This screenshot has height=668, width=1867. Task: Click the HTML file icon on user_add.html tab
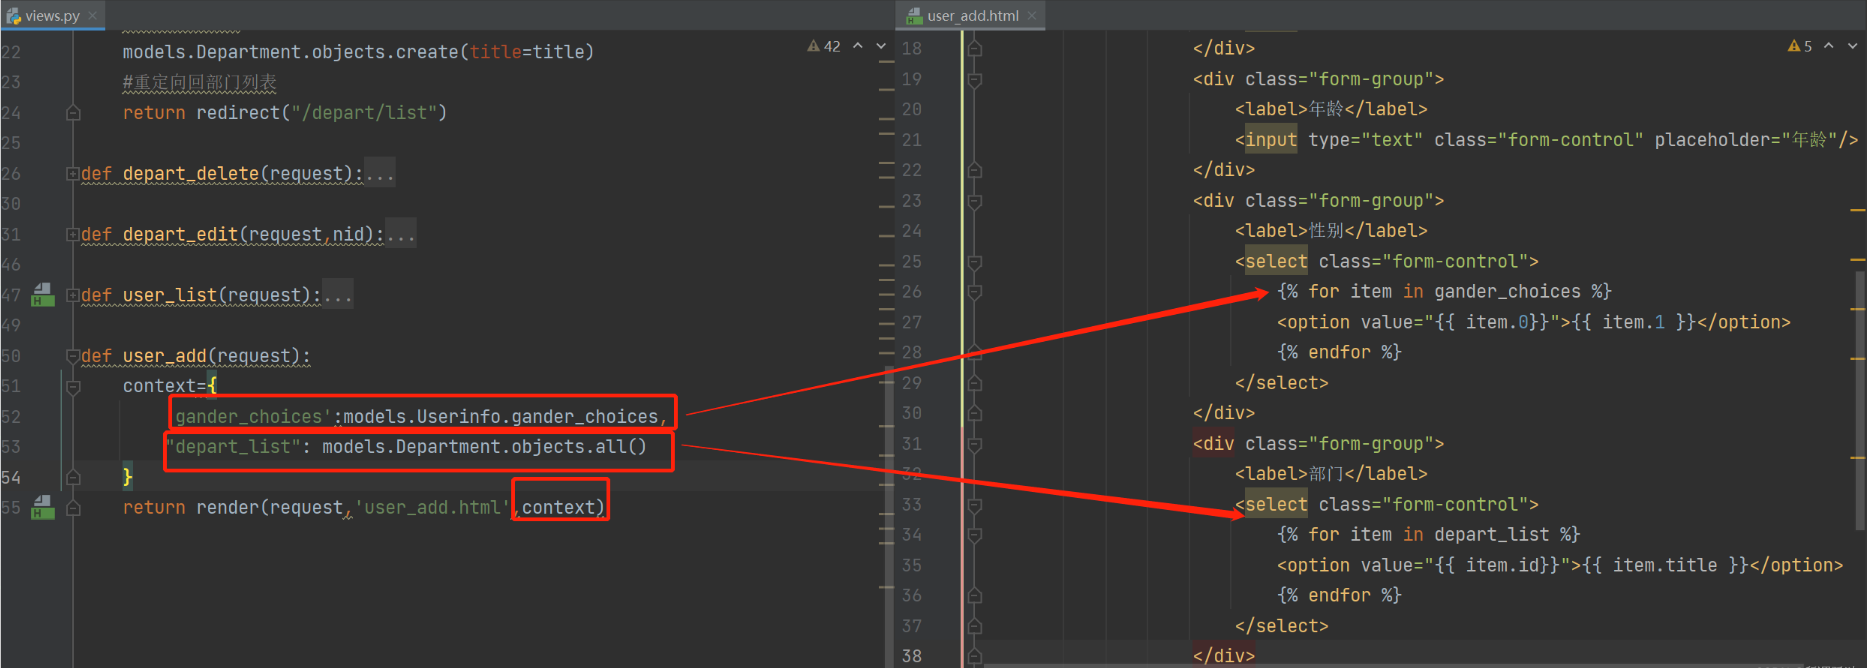914,16
